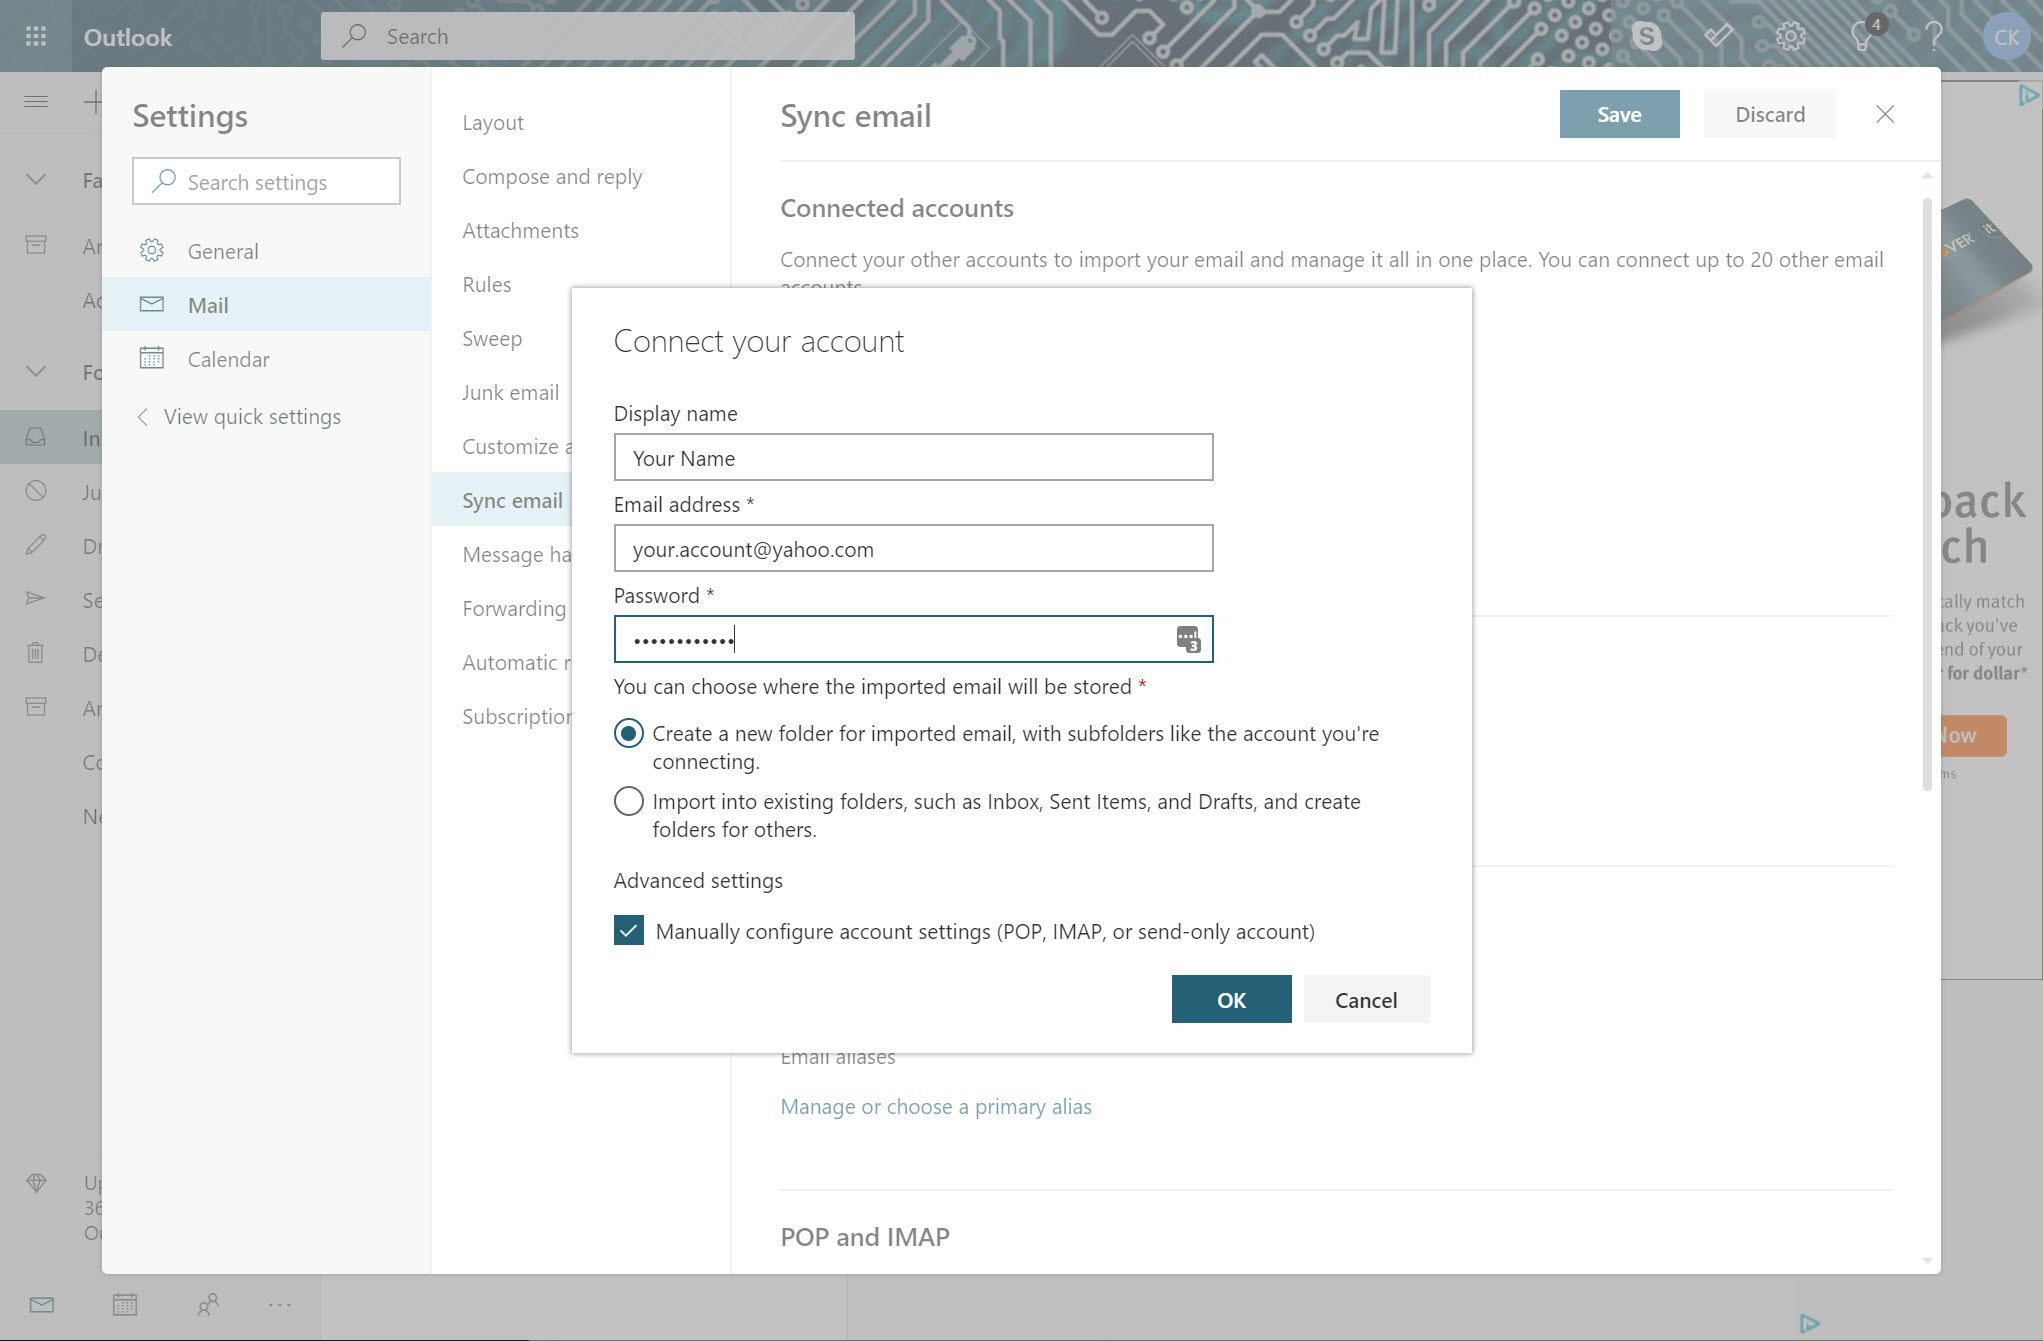Click the Display name input field
The image size is (2043, 1341).
[x=913, y=458]
